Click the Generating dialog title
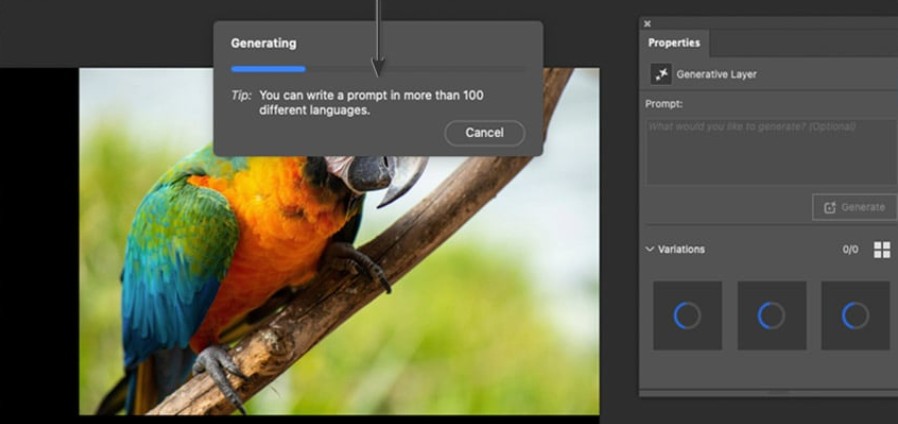This screenshot has height=424, width=898. (x=263, y=43)
